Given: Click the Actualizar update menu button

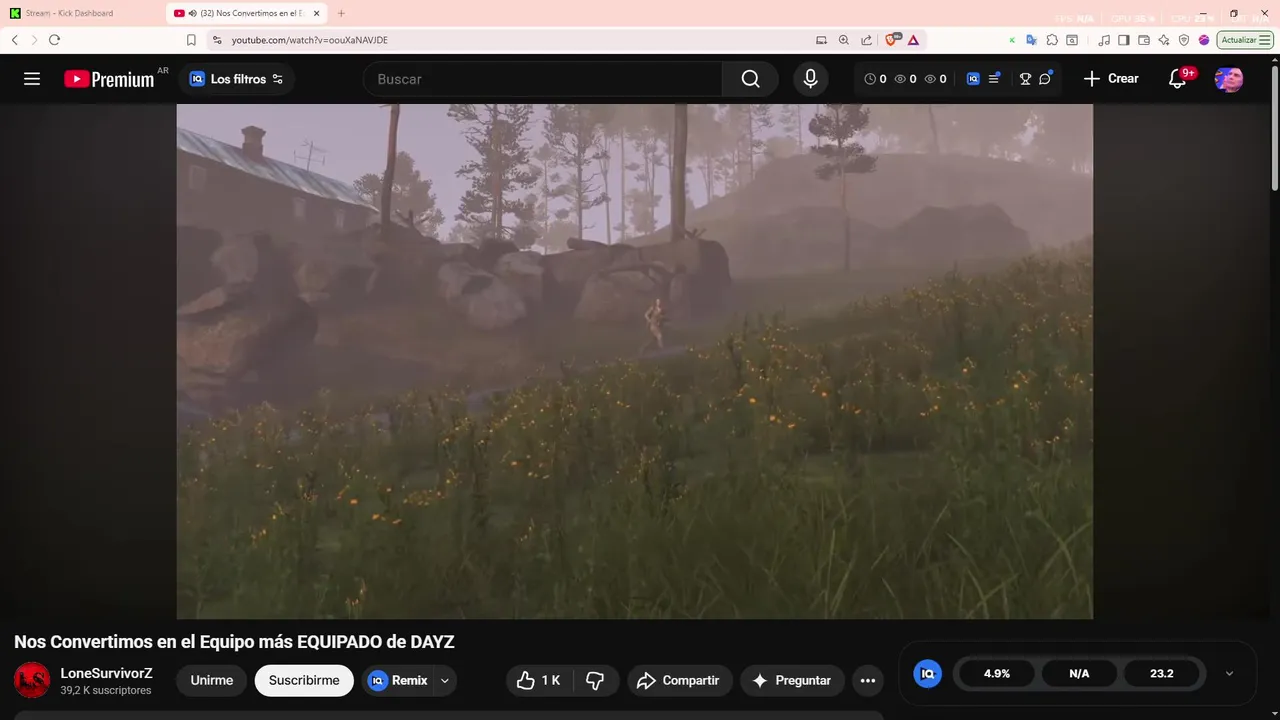Looking at the screenshot, I should click(x=1245, y=40).
